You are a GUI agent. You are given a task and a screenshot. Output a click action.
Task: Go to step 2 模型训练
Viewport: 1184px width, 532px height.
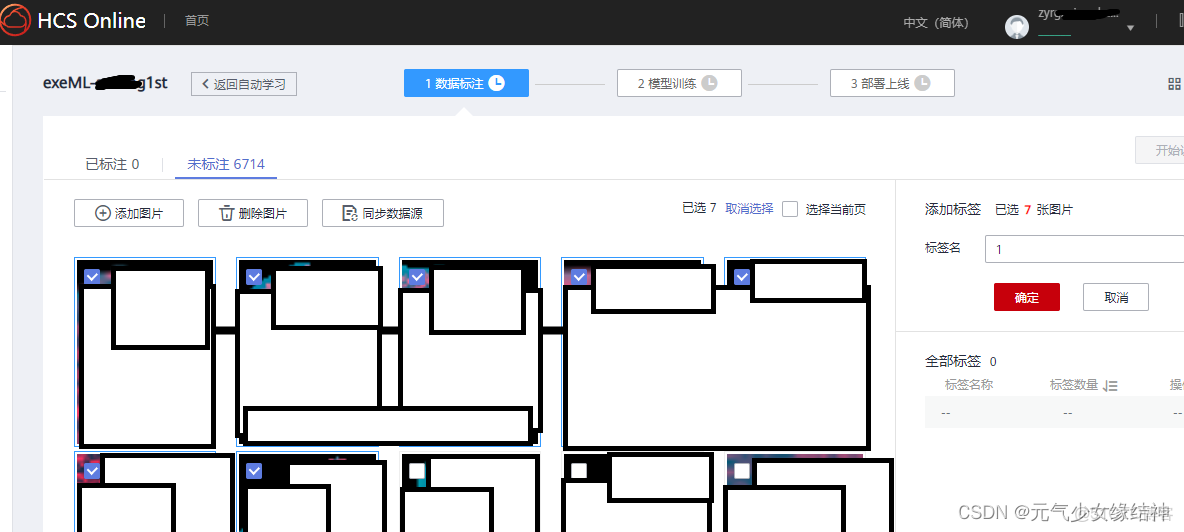point(679,83)
